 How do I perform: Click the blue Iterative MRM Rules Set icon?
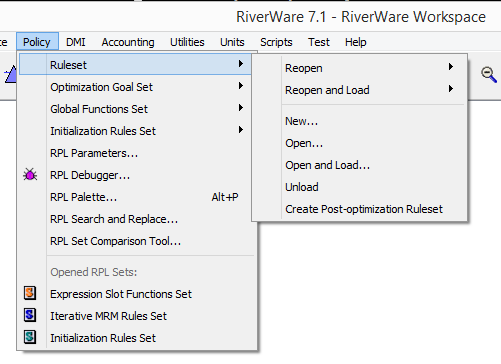coord(30,315)
